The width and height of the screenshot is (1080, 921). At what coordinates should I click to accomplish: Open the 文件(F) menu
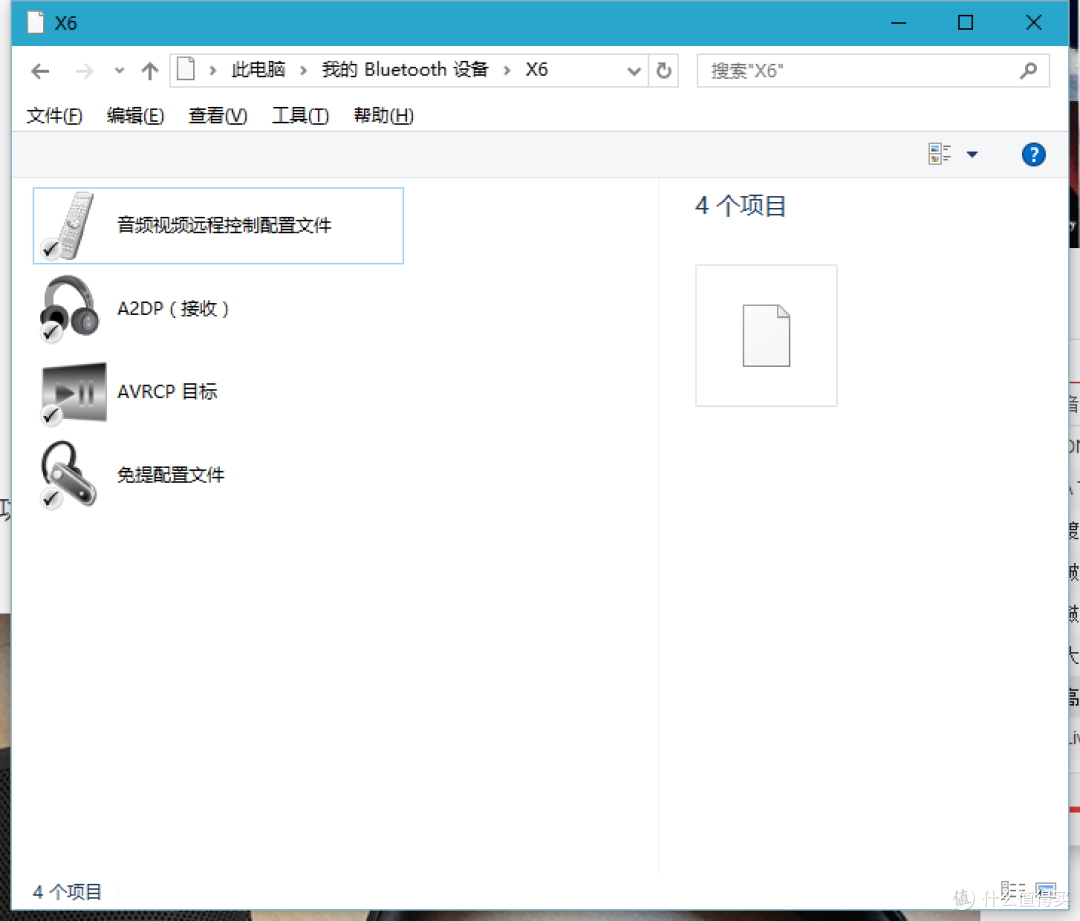tap(54, 116)
